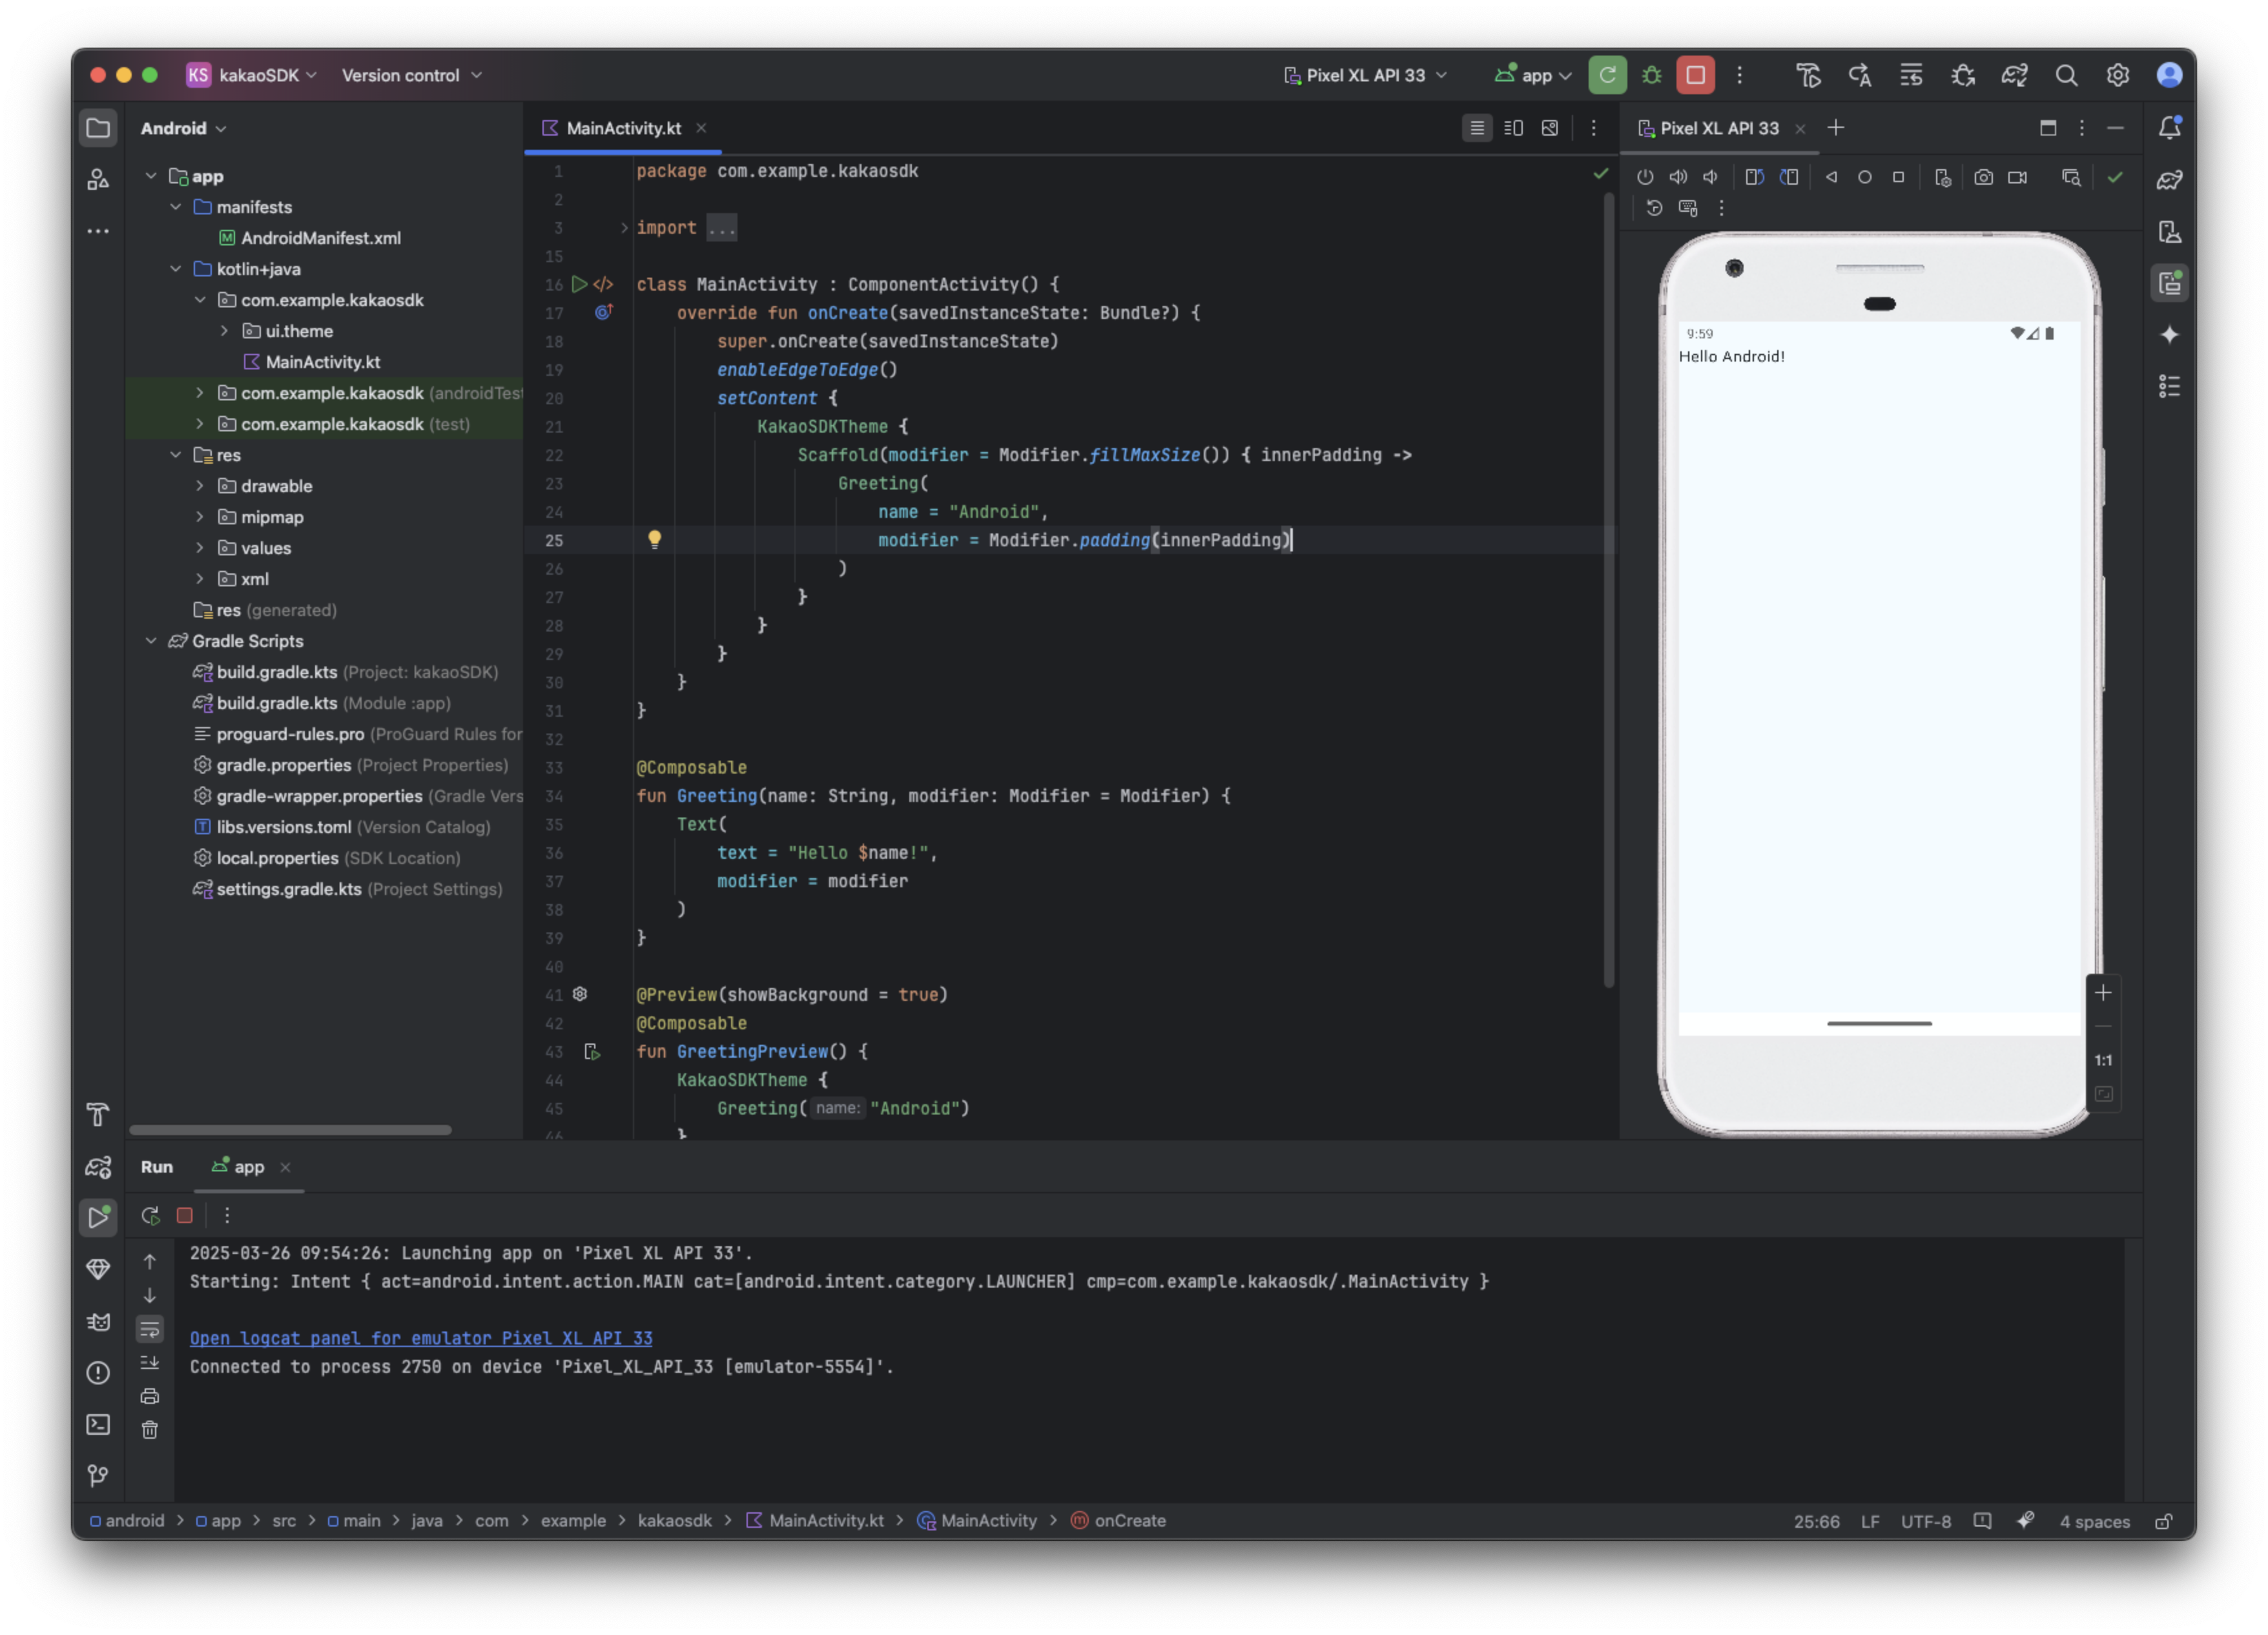
Task: Open logcat panel link for emulator
Action: click(420, 1338)
